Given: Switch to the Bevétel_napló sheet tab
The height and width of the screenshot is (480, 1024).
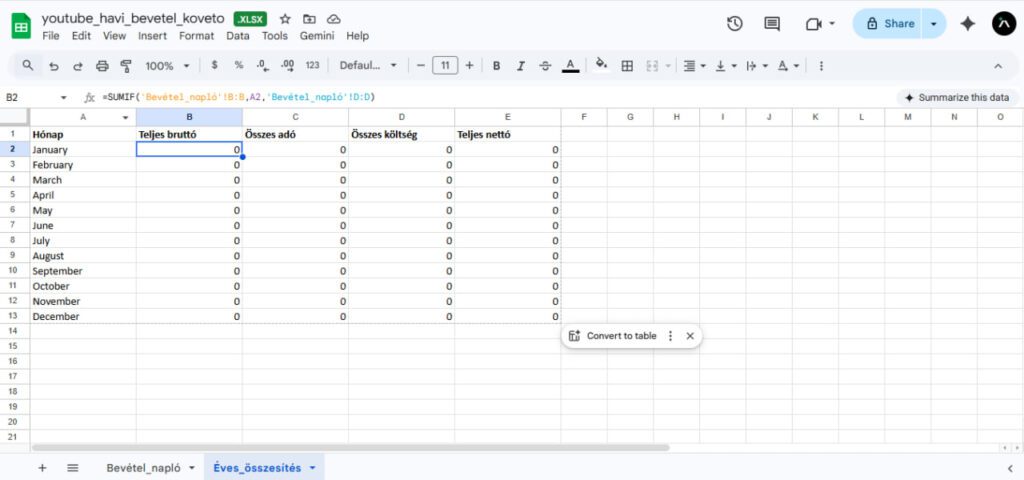Looking at the screenshot, I should pyautogui.click(x=143, y=468).
